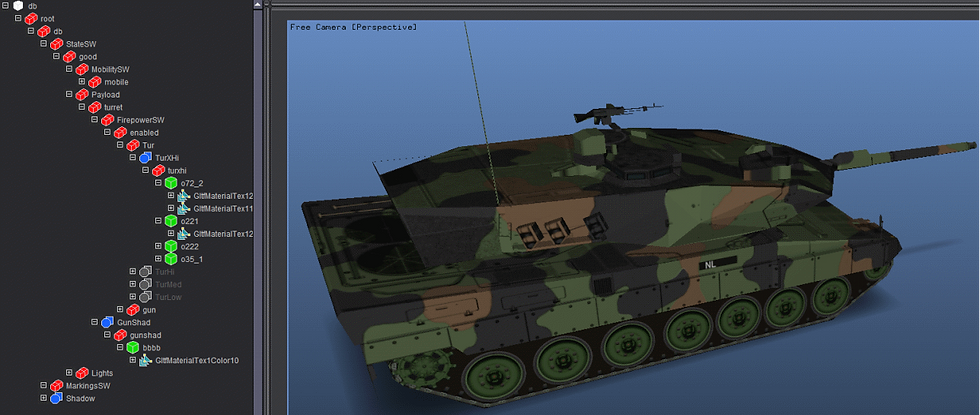Image resolution: width=980 pixels, height=415 pixels.
Task: Collapse the Payload branch
Action: [69, 94]
